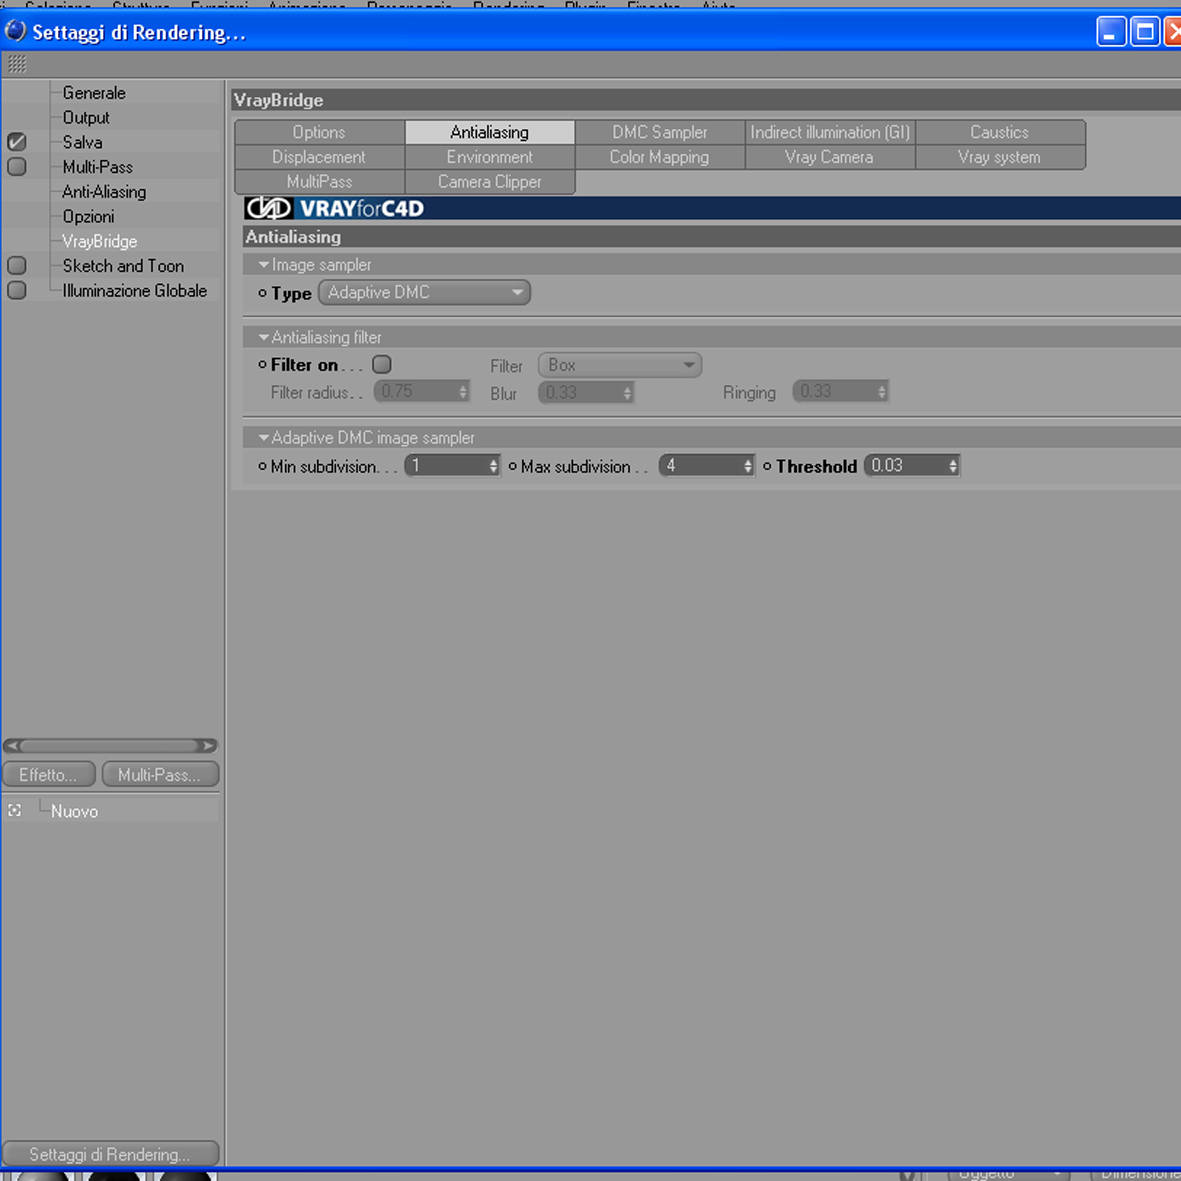Select Output in the settings list

pyautogui.click(x=86, y=117)
